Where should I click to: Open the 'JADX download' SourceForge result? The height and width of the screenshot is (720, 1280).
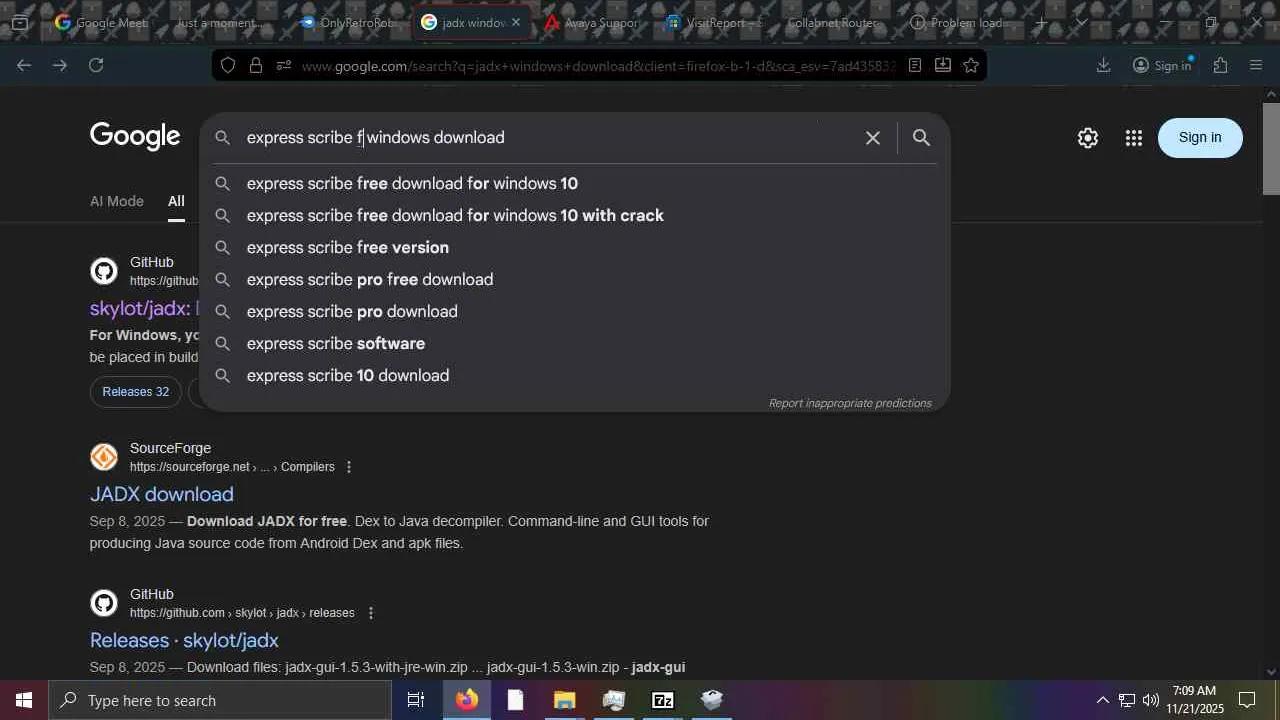(162, 494)
